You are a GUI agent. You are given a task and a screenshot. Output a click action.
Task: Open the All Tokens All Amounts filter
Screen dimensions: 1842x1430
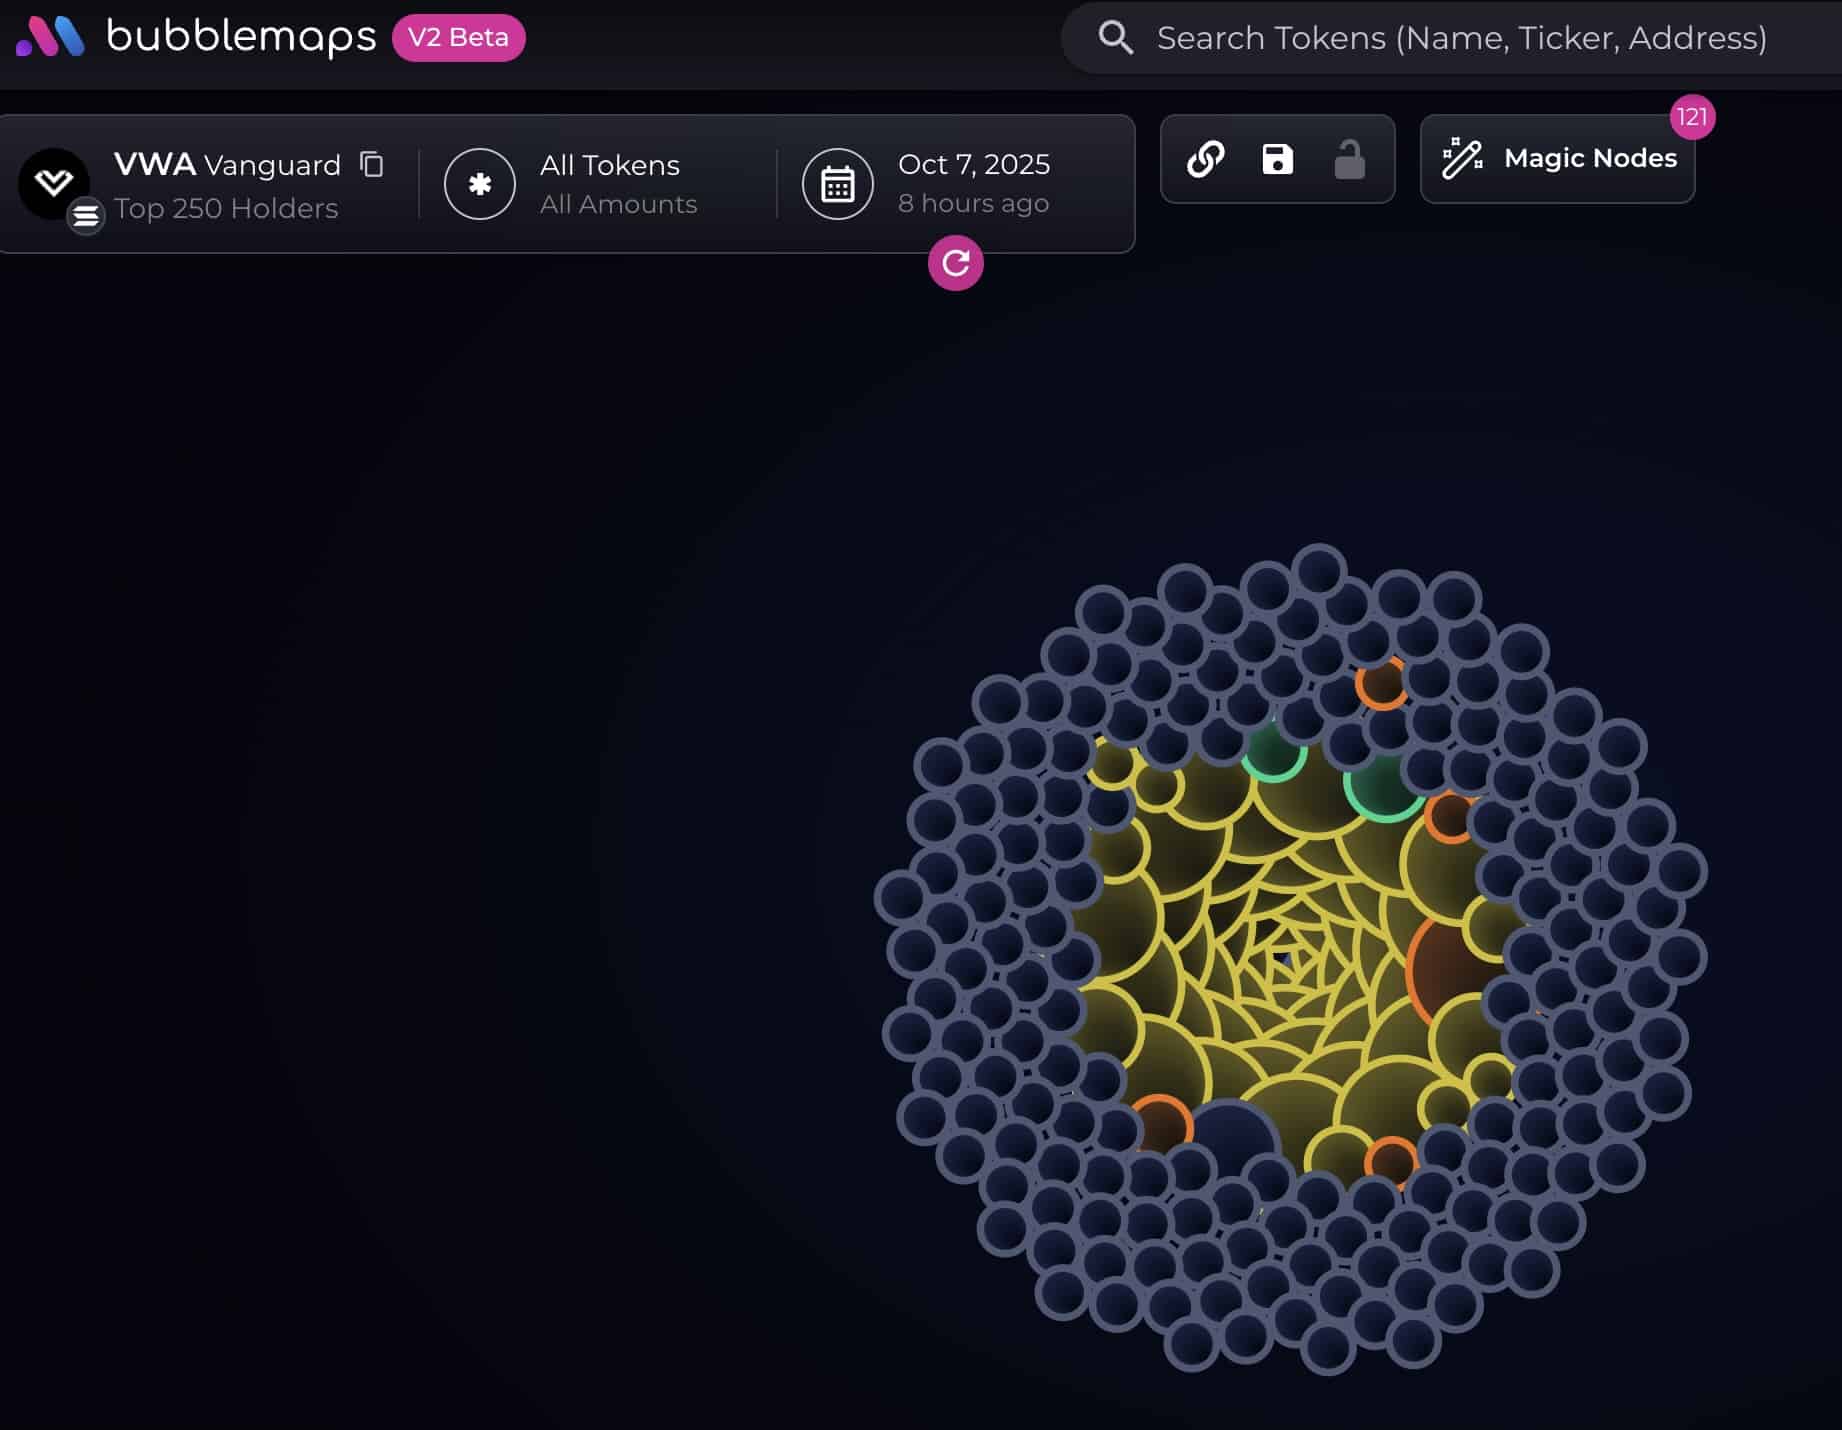point(617,184)
